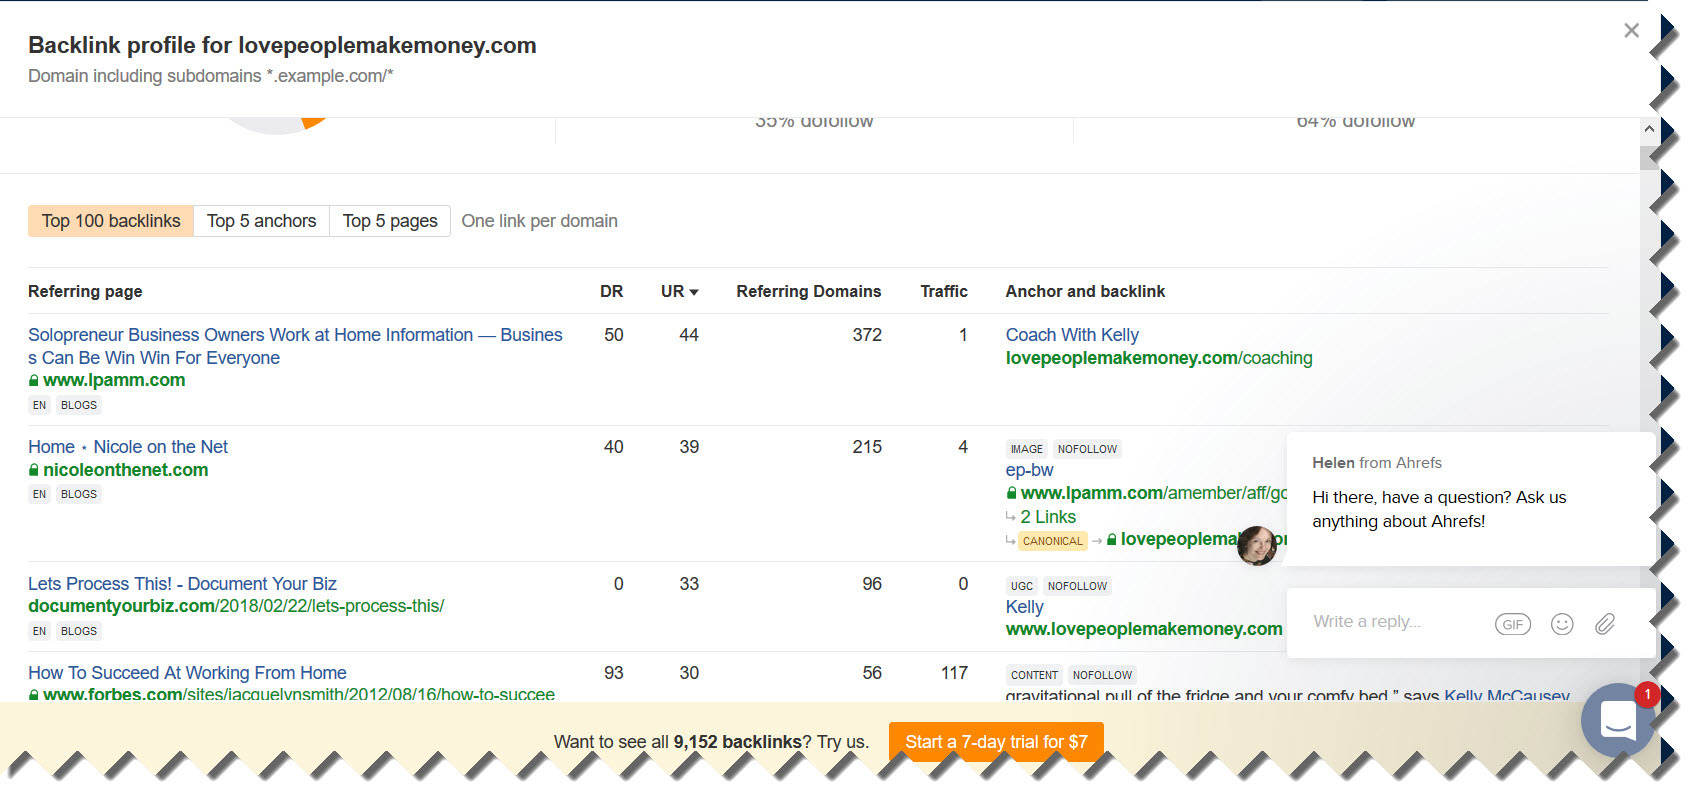The image size is (1689, 791).
Task: Click the 9,152 backlinks text
Action: pos(737,742)
